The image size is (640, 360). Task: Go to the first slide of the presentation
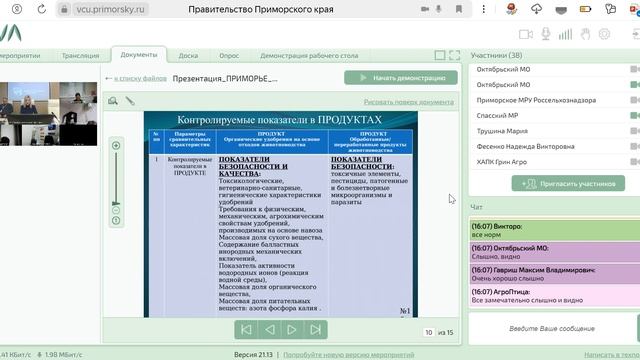pos(246,329)
